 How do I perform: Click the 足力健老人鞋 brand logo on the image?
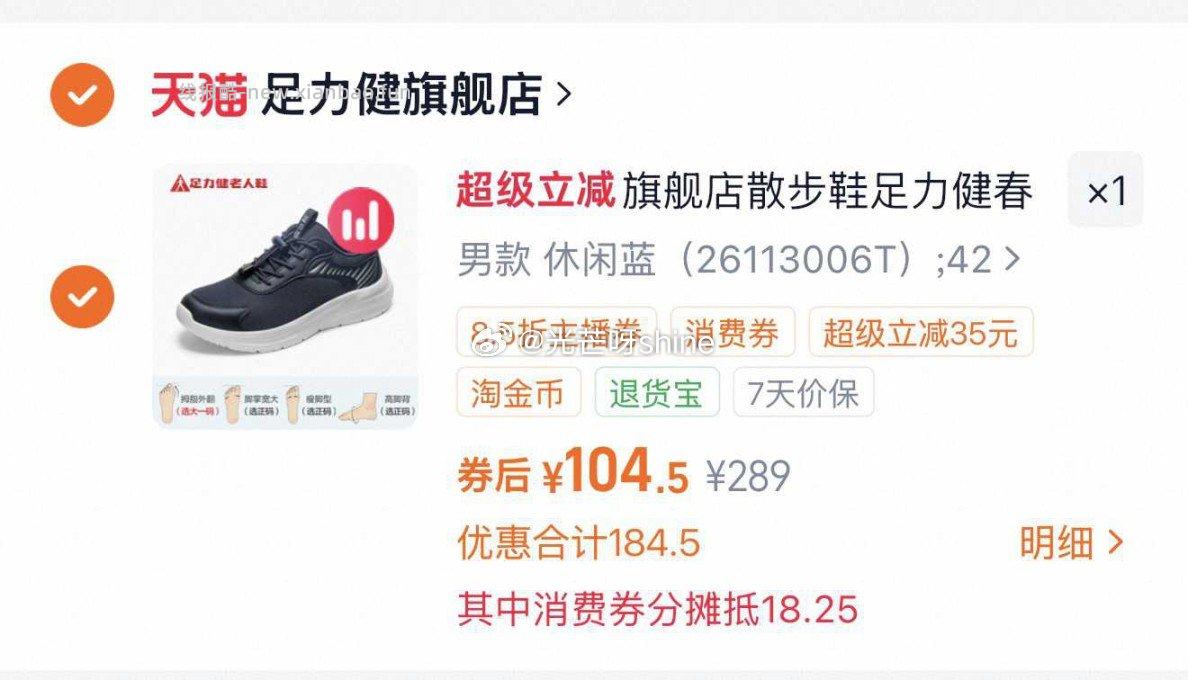(219, 182)
